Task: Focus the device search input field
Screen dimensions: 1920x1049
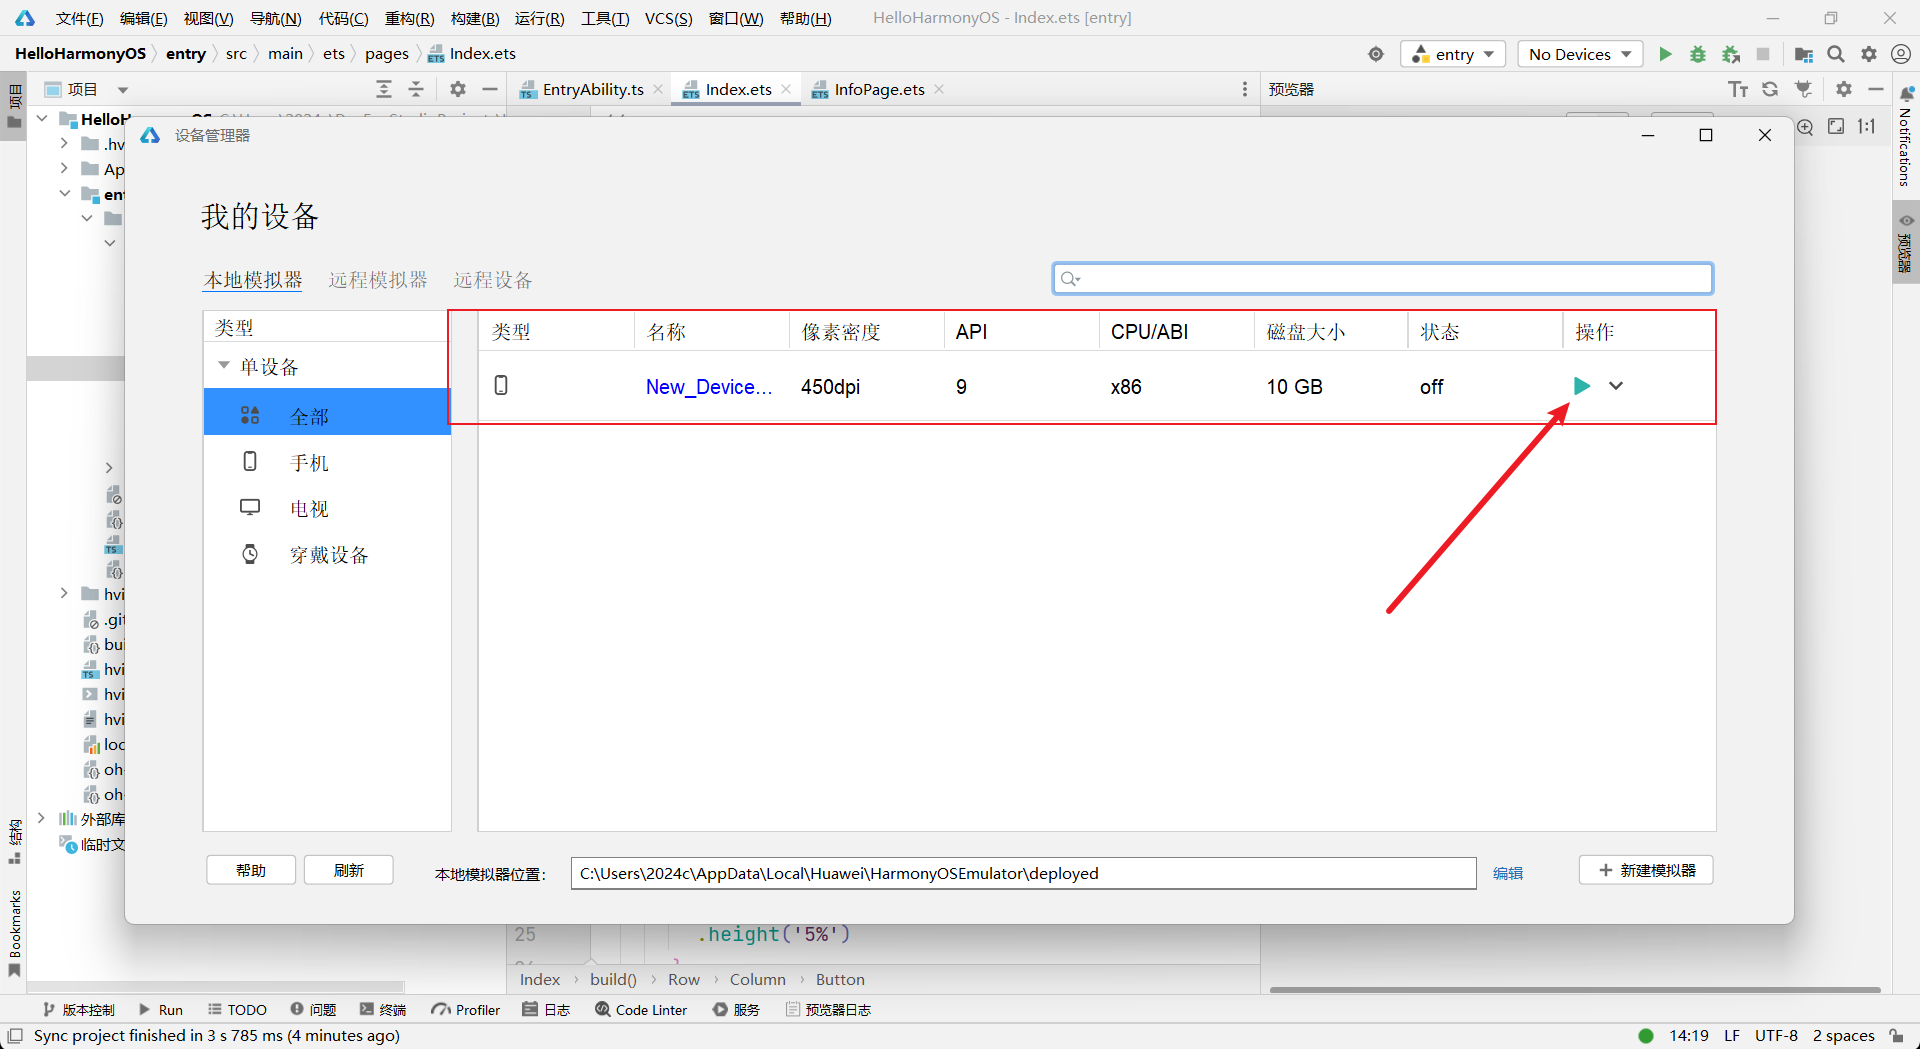Action: point(1383,278)
